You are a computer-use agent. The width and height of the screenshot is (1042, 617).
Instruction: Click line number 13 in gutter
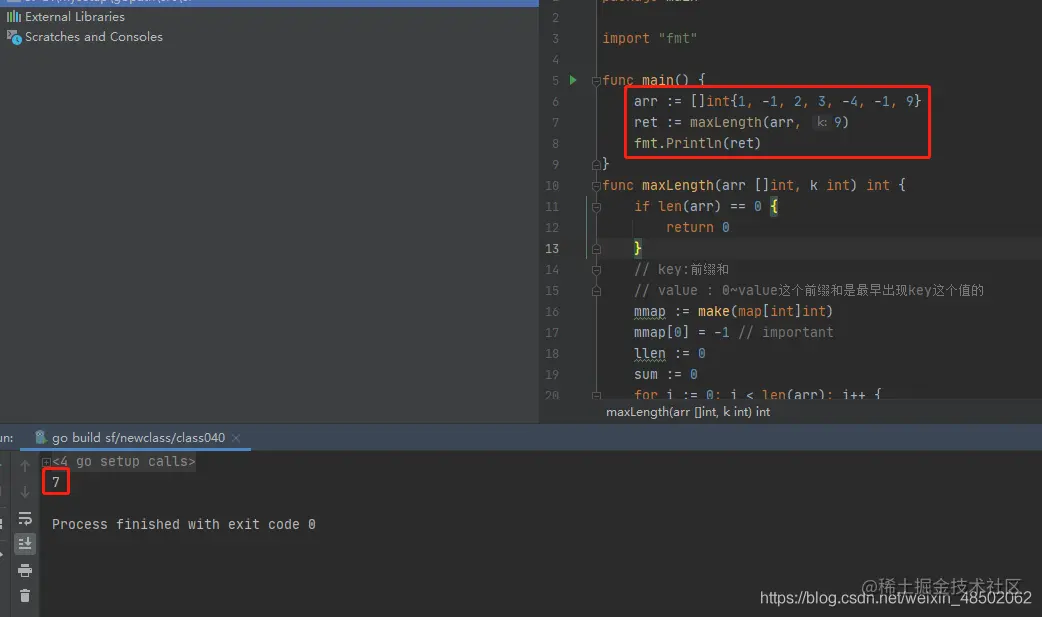[552, 249]
